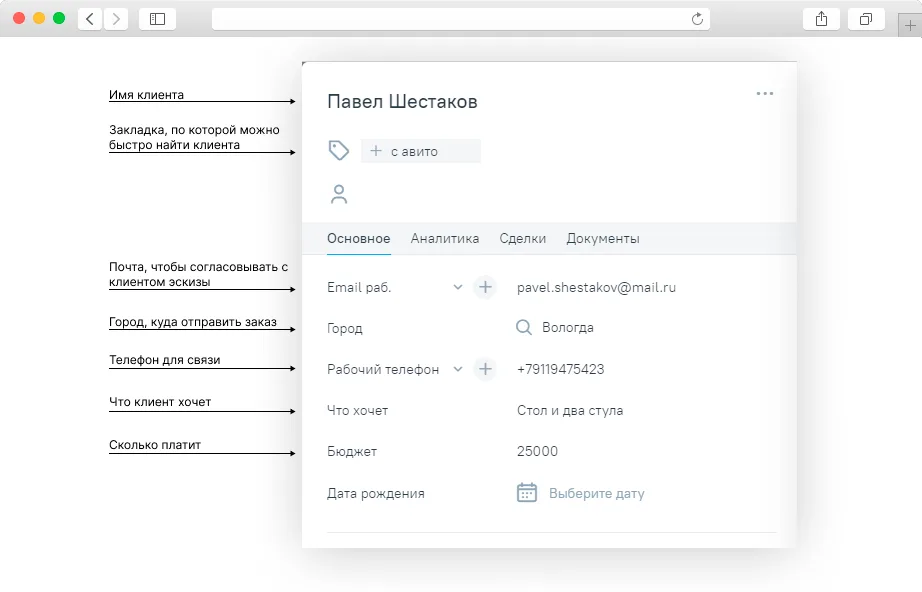Click the Что хочет label
Viewport: 922px width, 592px height.
tap(358, 410)
